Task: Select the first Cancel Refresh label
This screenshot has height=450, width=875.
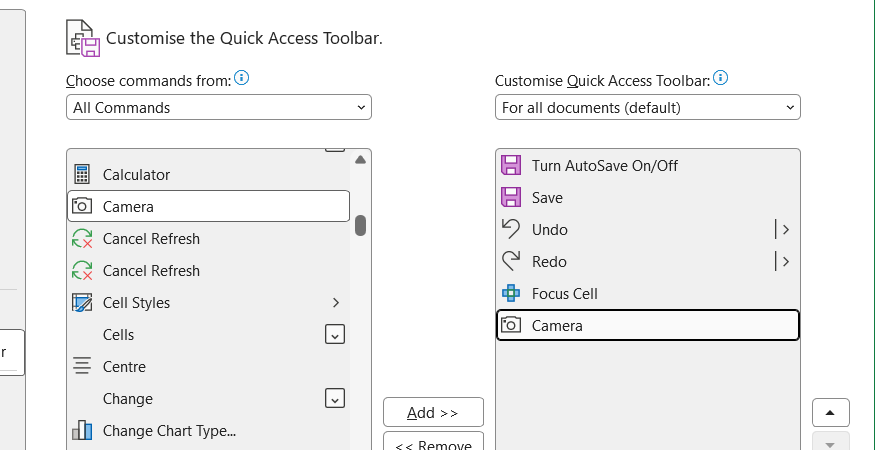Action: pyautogui.click(x=151, y=239)
